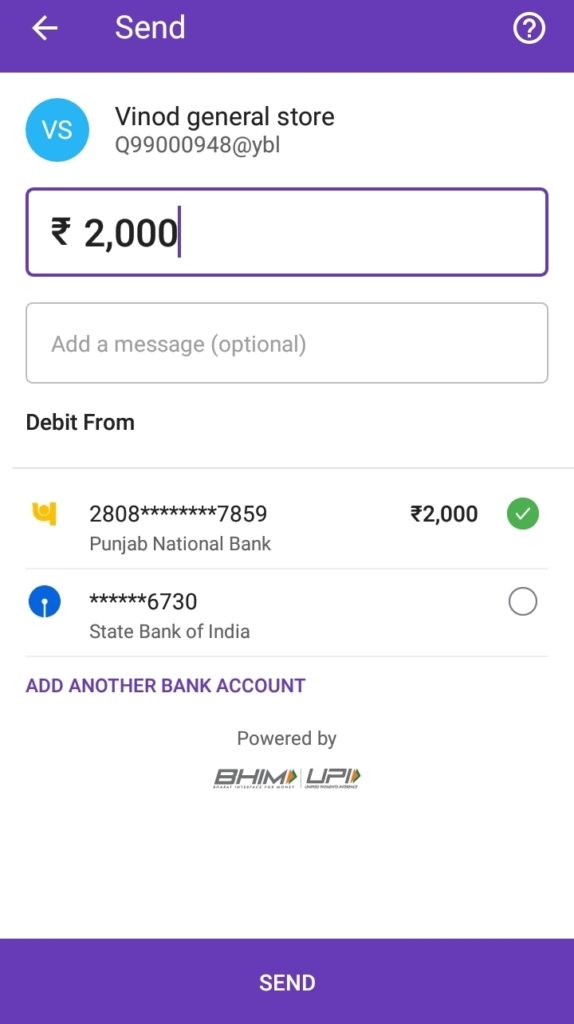Viewport: 574px width, 1024px height.
Task: Tap the UPI logo
Action: pyautogui.click(x=333, y=778)
